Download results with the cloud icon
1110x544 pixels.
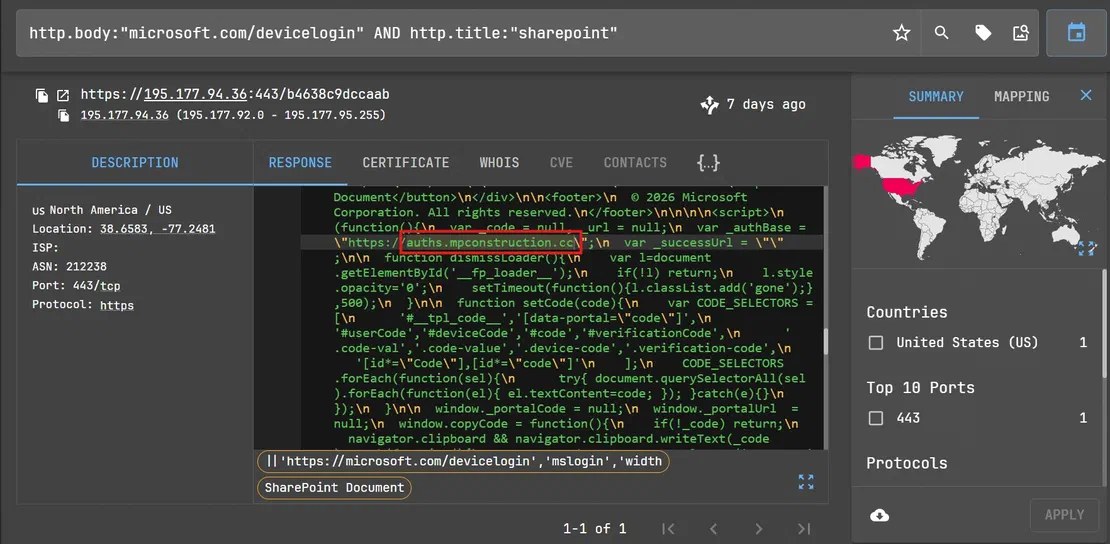879,515
